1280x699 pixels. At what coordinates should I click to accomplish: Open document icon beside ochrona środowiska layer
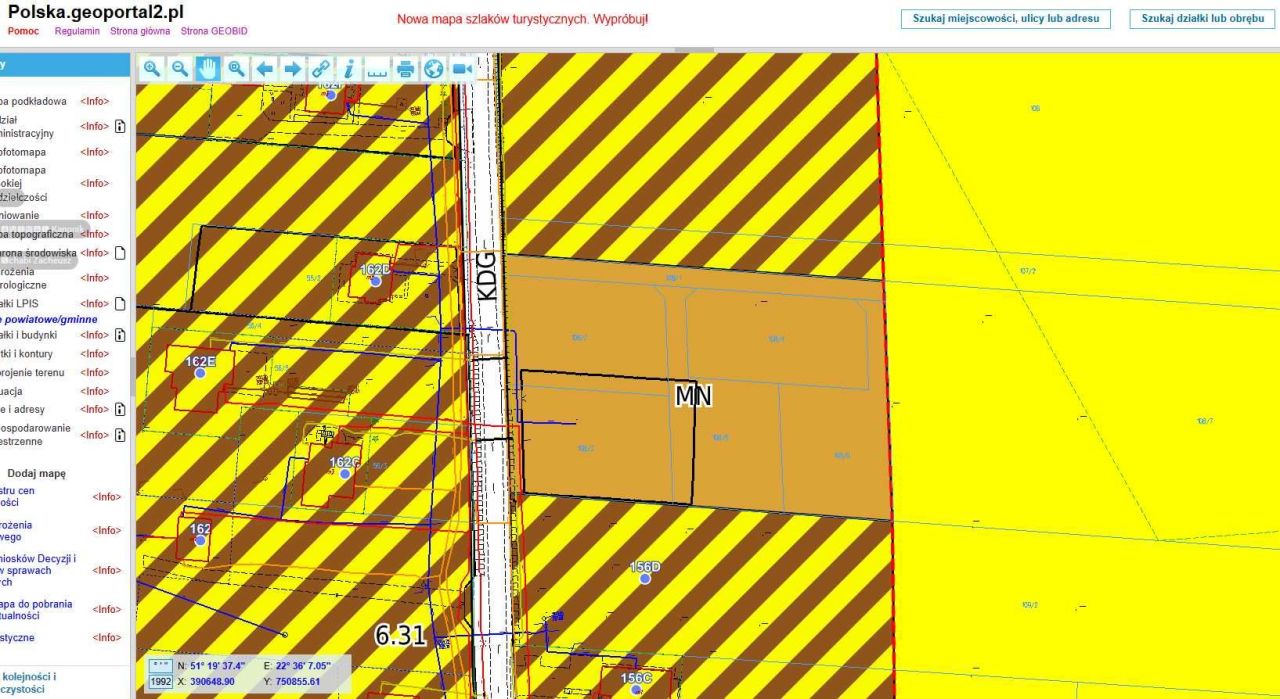click(120, 253)
